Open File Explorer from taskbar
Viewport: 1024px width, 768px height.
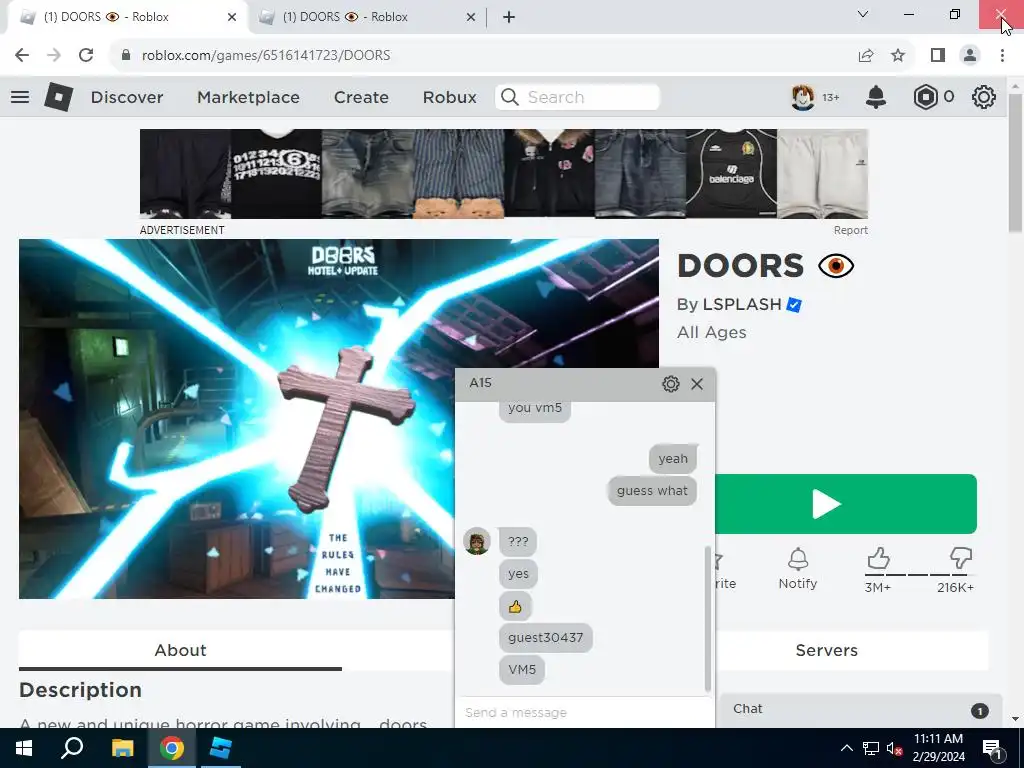(x=122, y=748)
